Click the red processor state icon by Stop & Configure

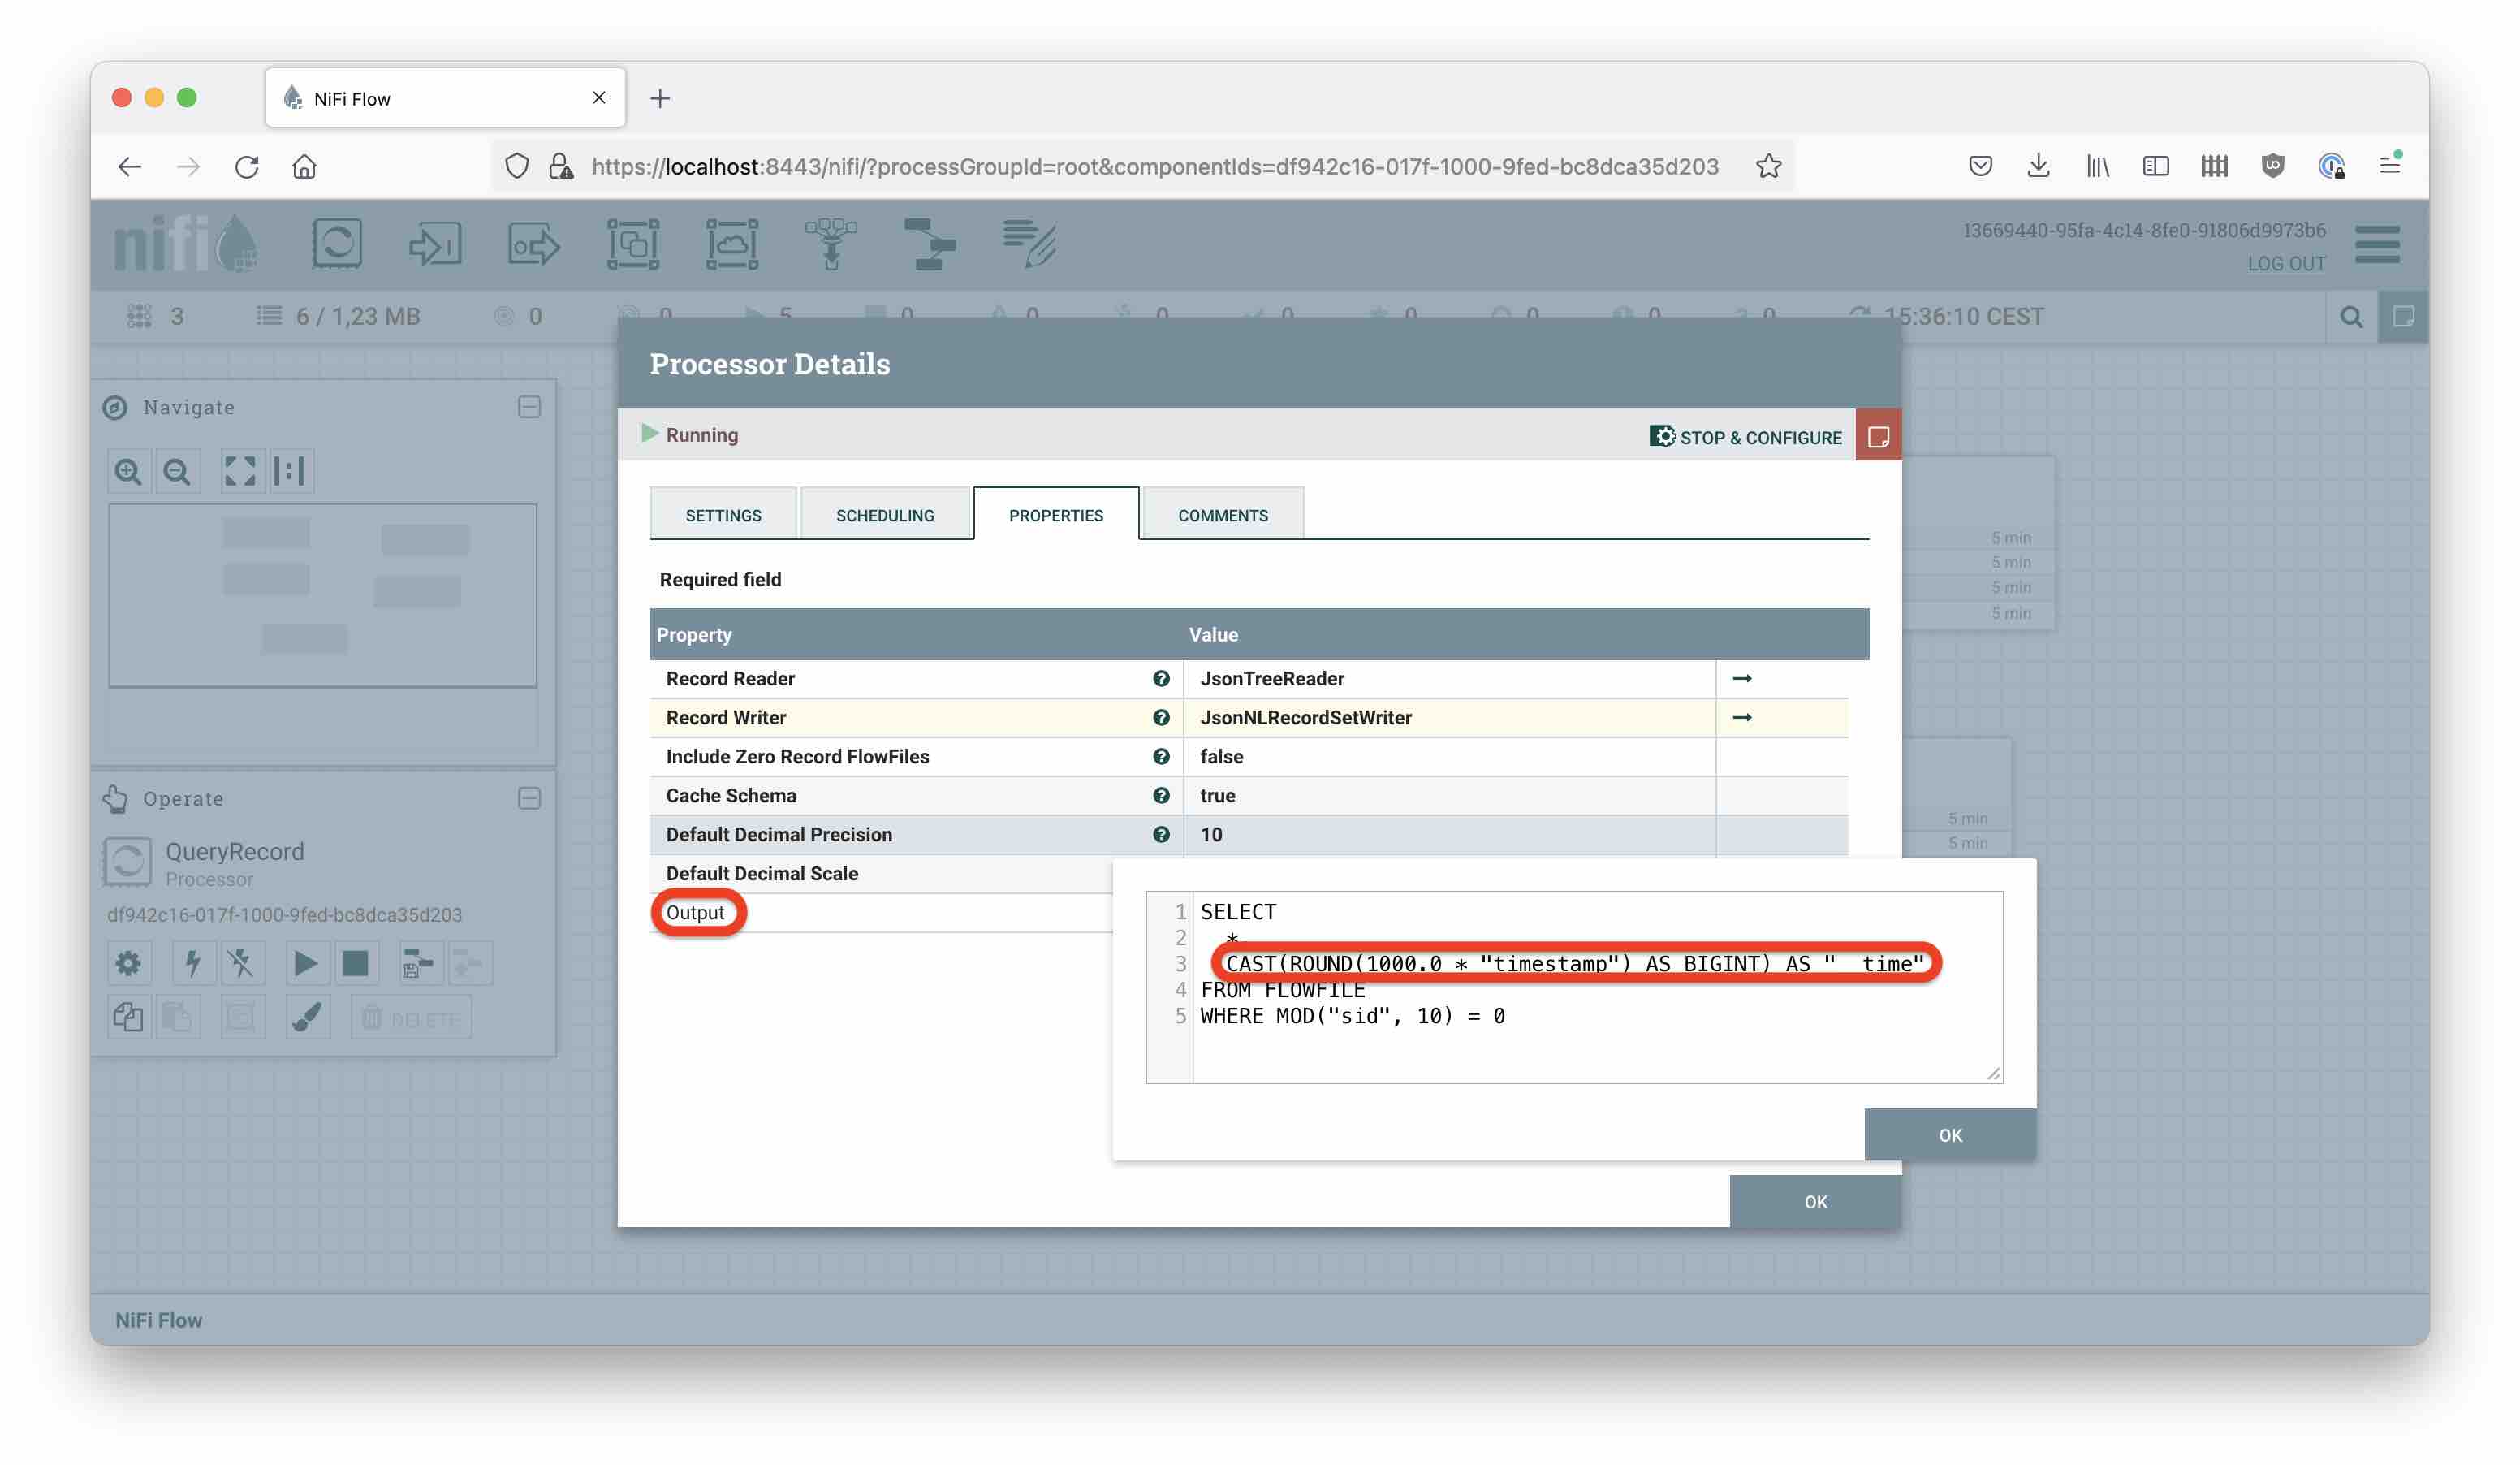1877,436
